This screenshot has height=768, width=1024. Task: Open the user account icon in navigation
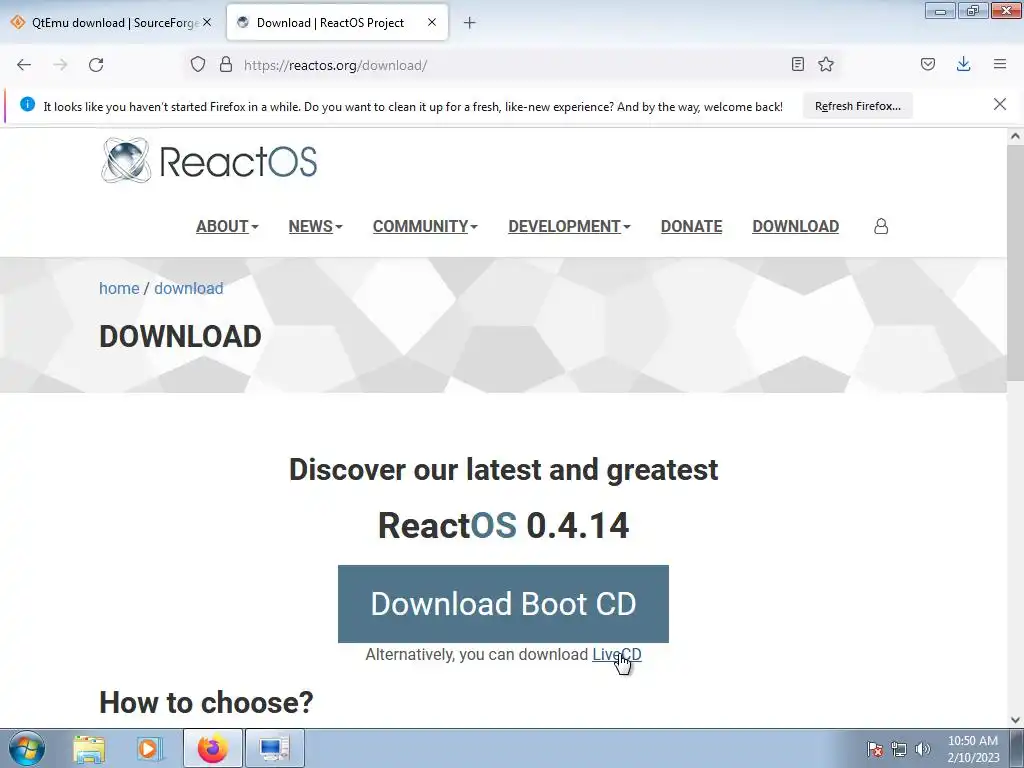pyautogui.click(x=881, y=226)
